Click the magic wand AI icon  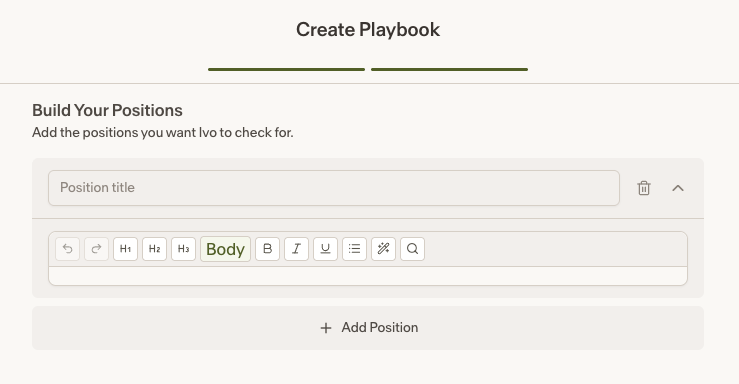click(x=383, y=249)
